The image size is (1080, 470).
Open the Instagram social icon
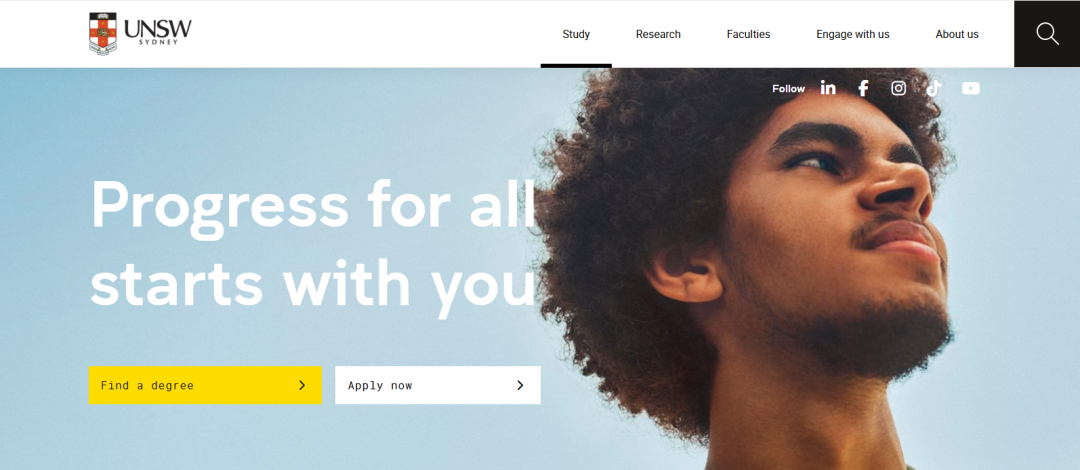(x=898, y=88)
